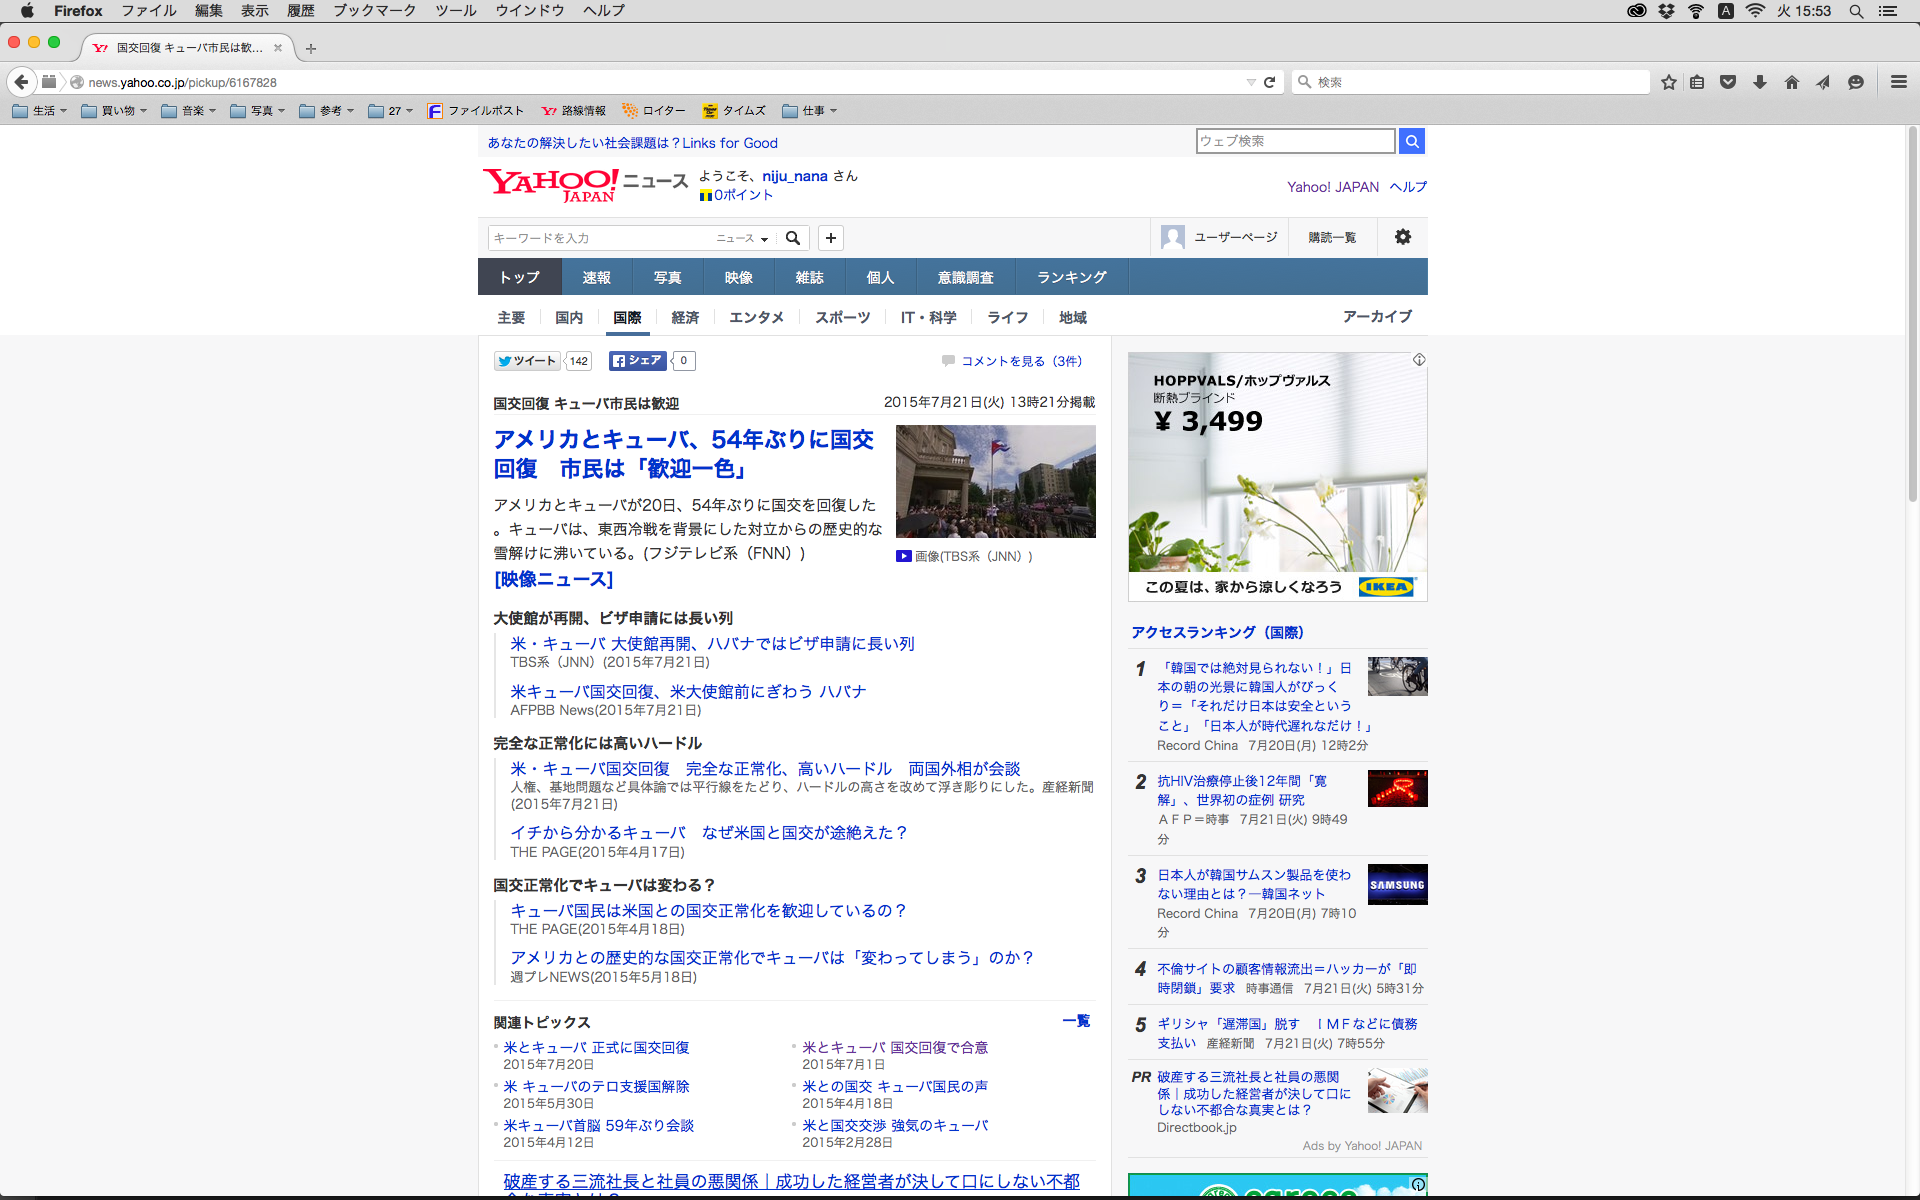Switch to the ランキング tab
Screen dimensions: 1920x1200
tap(1071, 277)
